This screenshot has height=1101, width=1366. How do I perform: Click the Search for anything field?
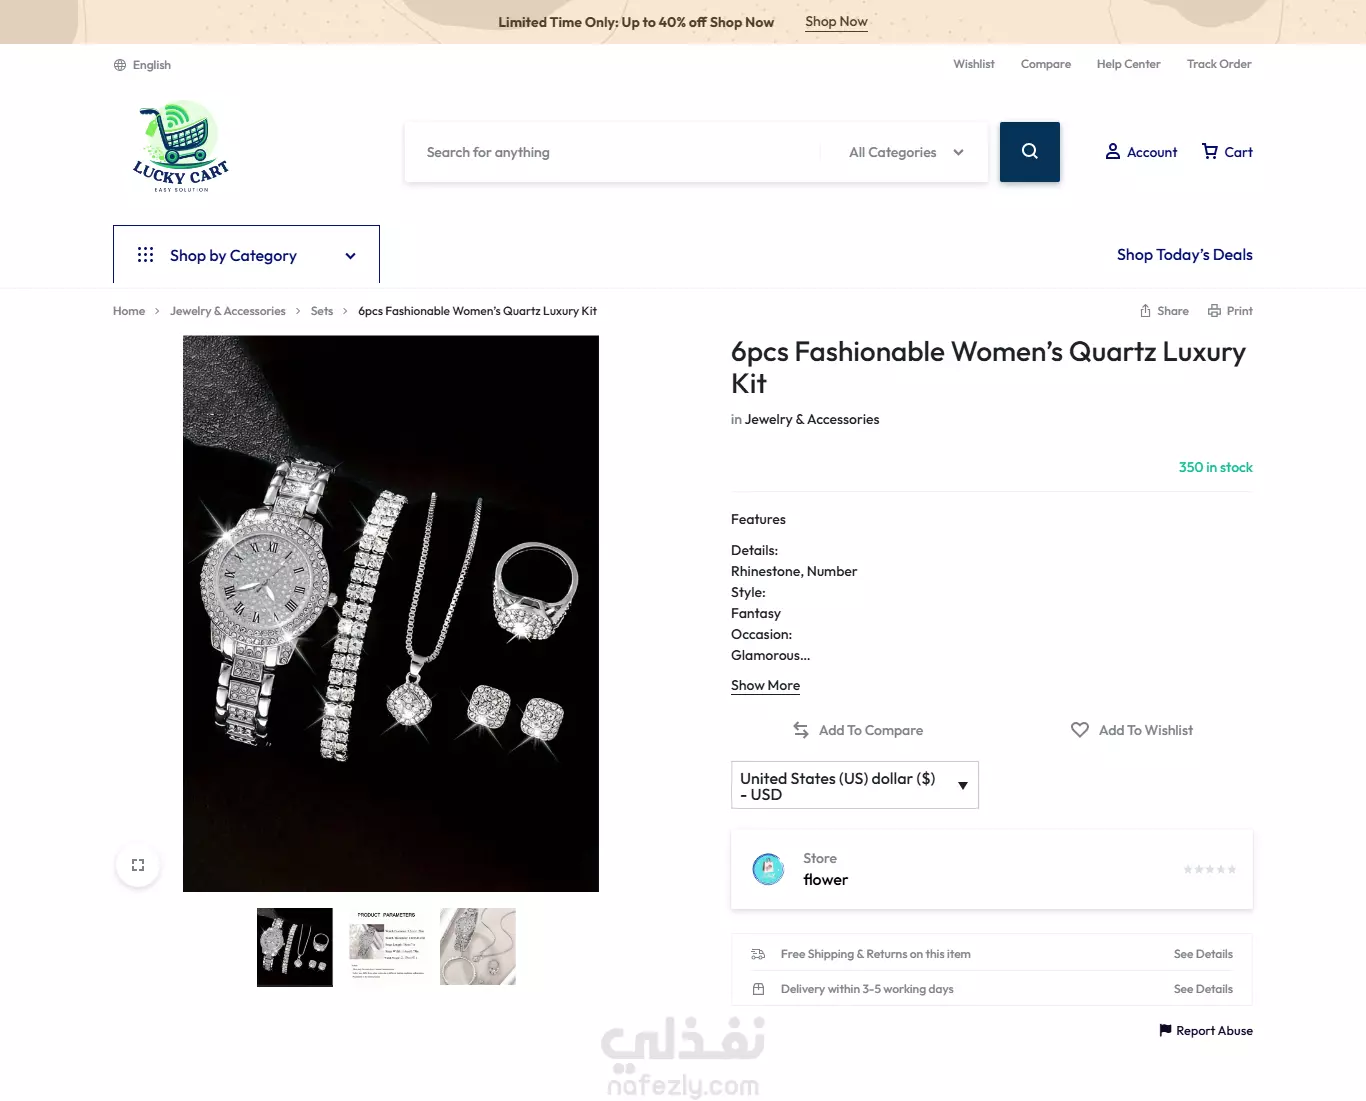point(612,152)
